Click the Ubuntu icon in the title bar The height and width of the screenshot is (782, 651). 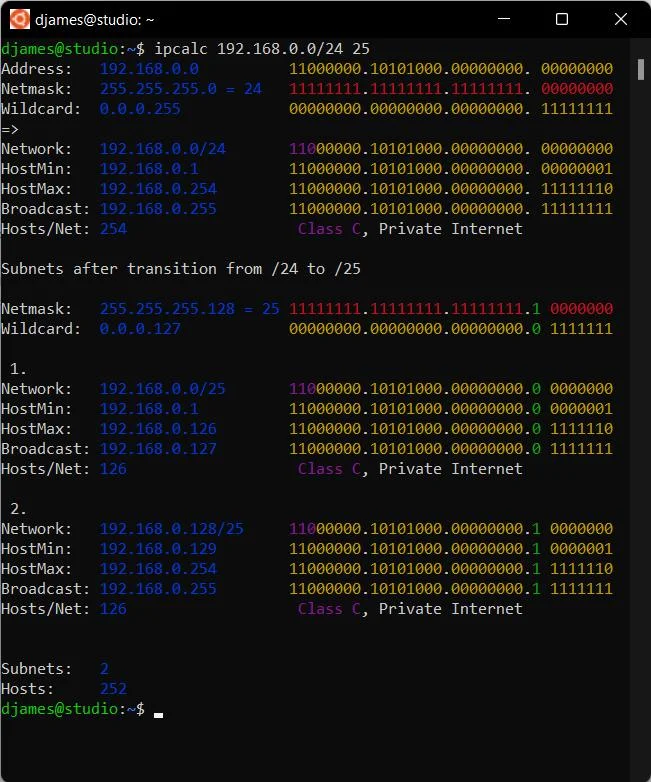coord(19,19)
